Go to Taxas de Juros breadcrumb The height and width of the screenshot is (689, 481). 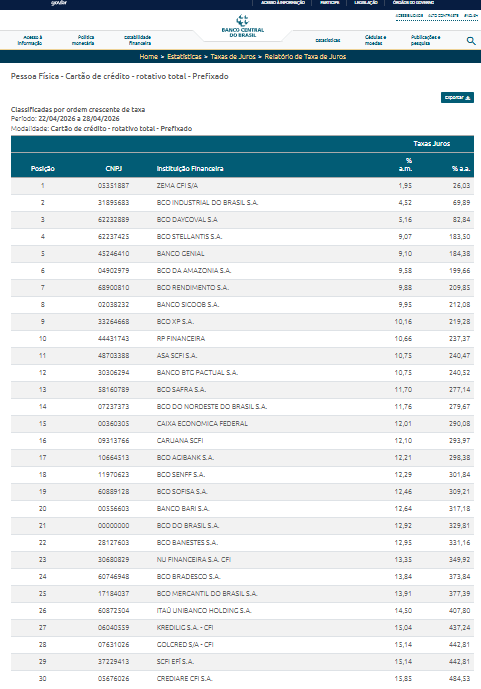point(233,57)
